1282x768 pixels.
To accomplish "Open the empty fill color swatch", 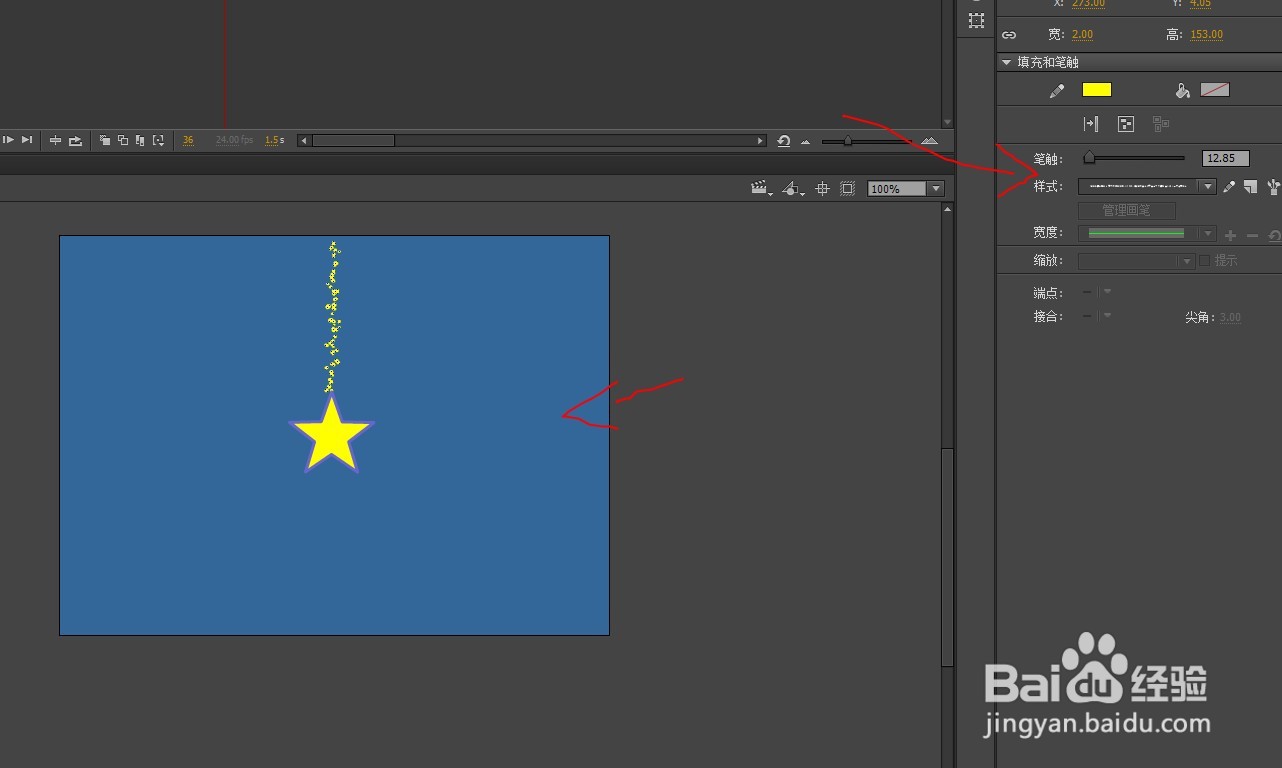I will (x=1215, y=90).
